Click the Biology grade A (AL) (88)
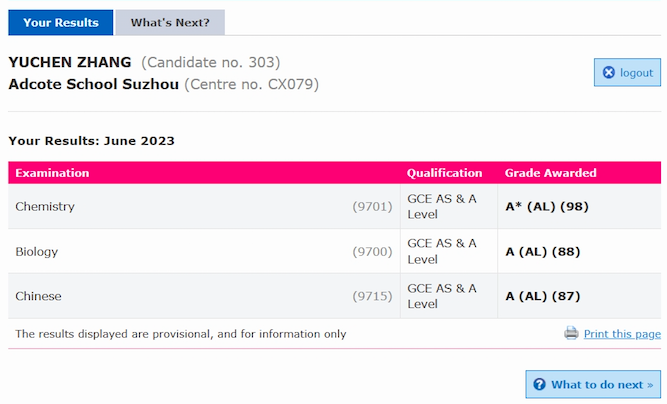667x404 pixels. [543, 252]
